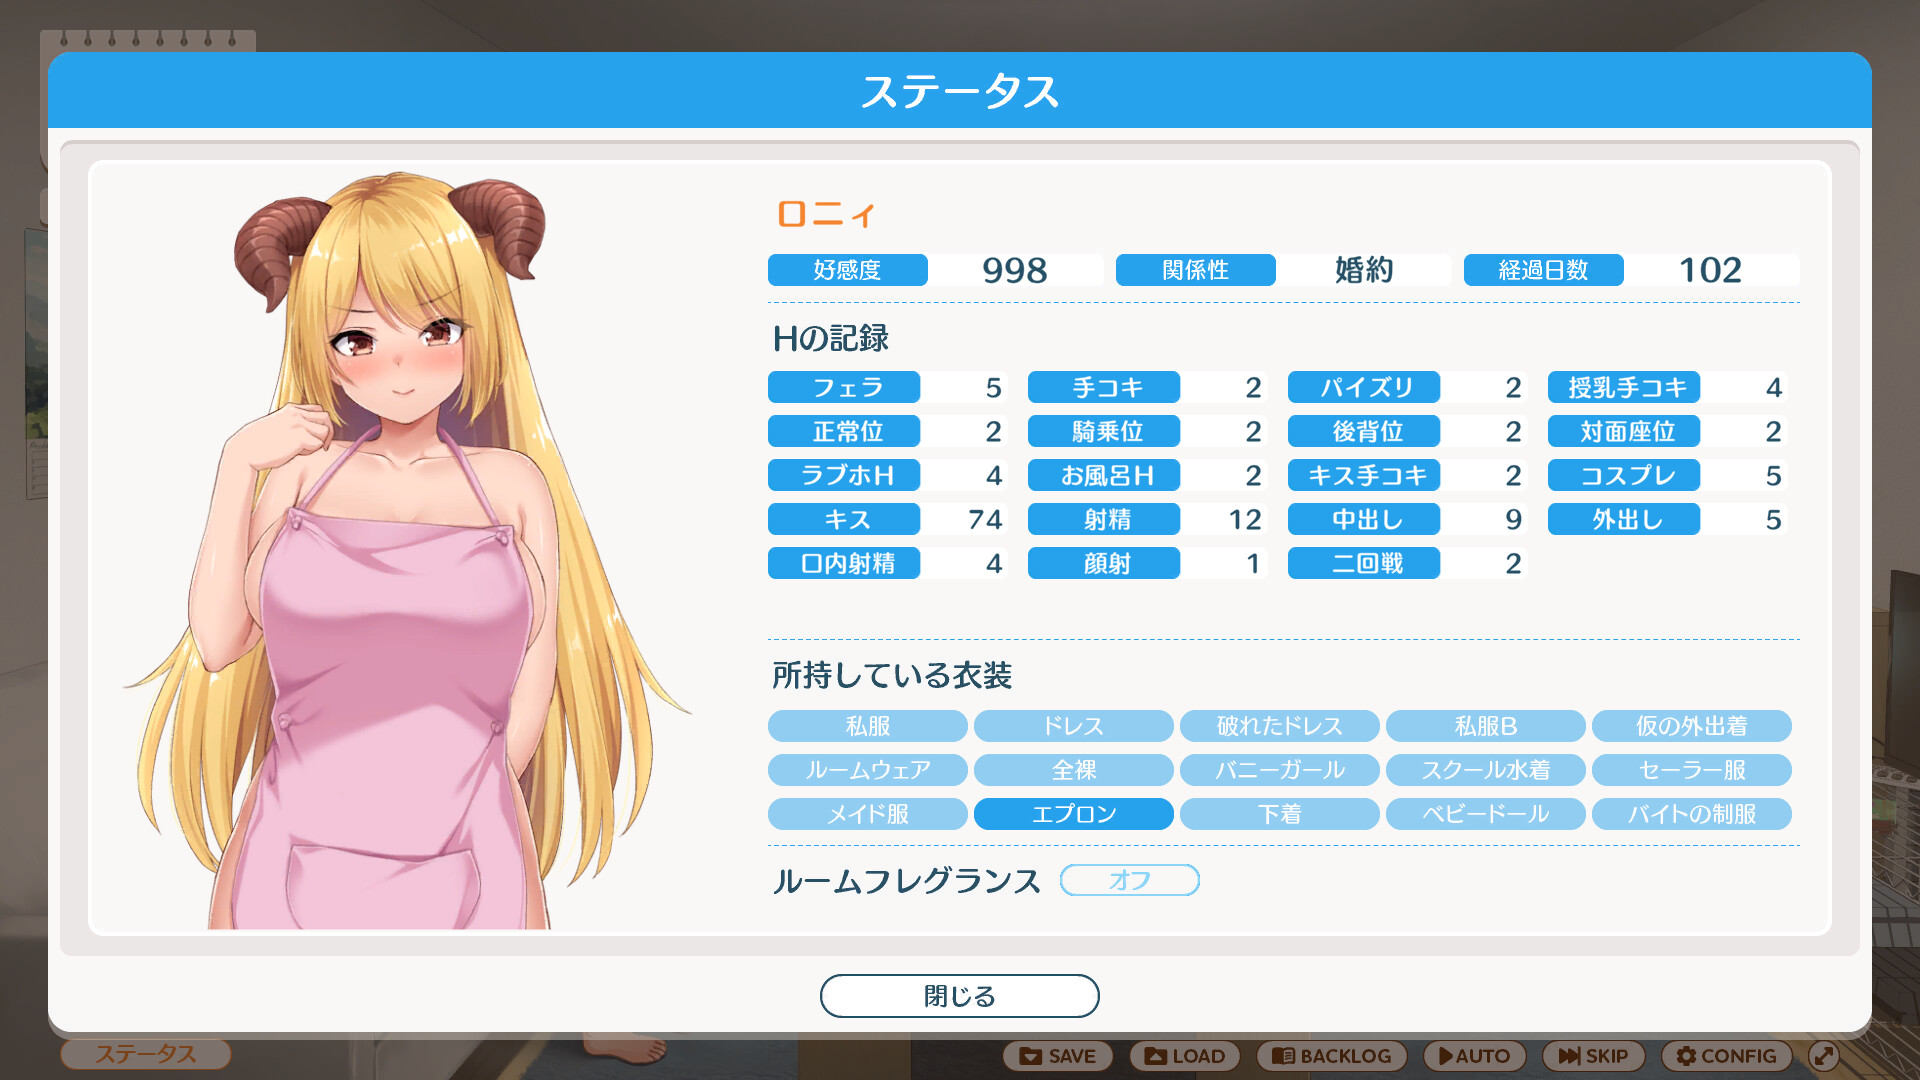This screenshot has height=1080, width=1920.
Task: Select the メイド服 outfit
Action: [867, 813]
